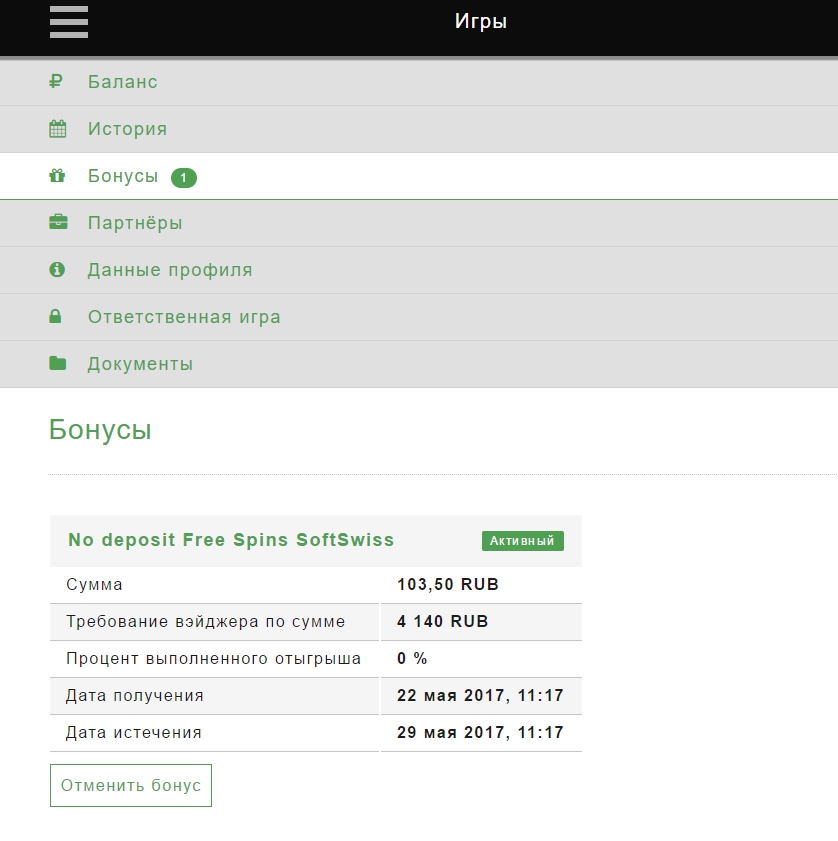Open Ответственная игра settings
This screenshot has width=838, height=841.
tap(184, 317)
